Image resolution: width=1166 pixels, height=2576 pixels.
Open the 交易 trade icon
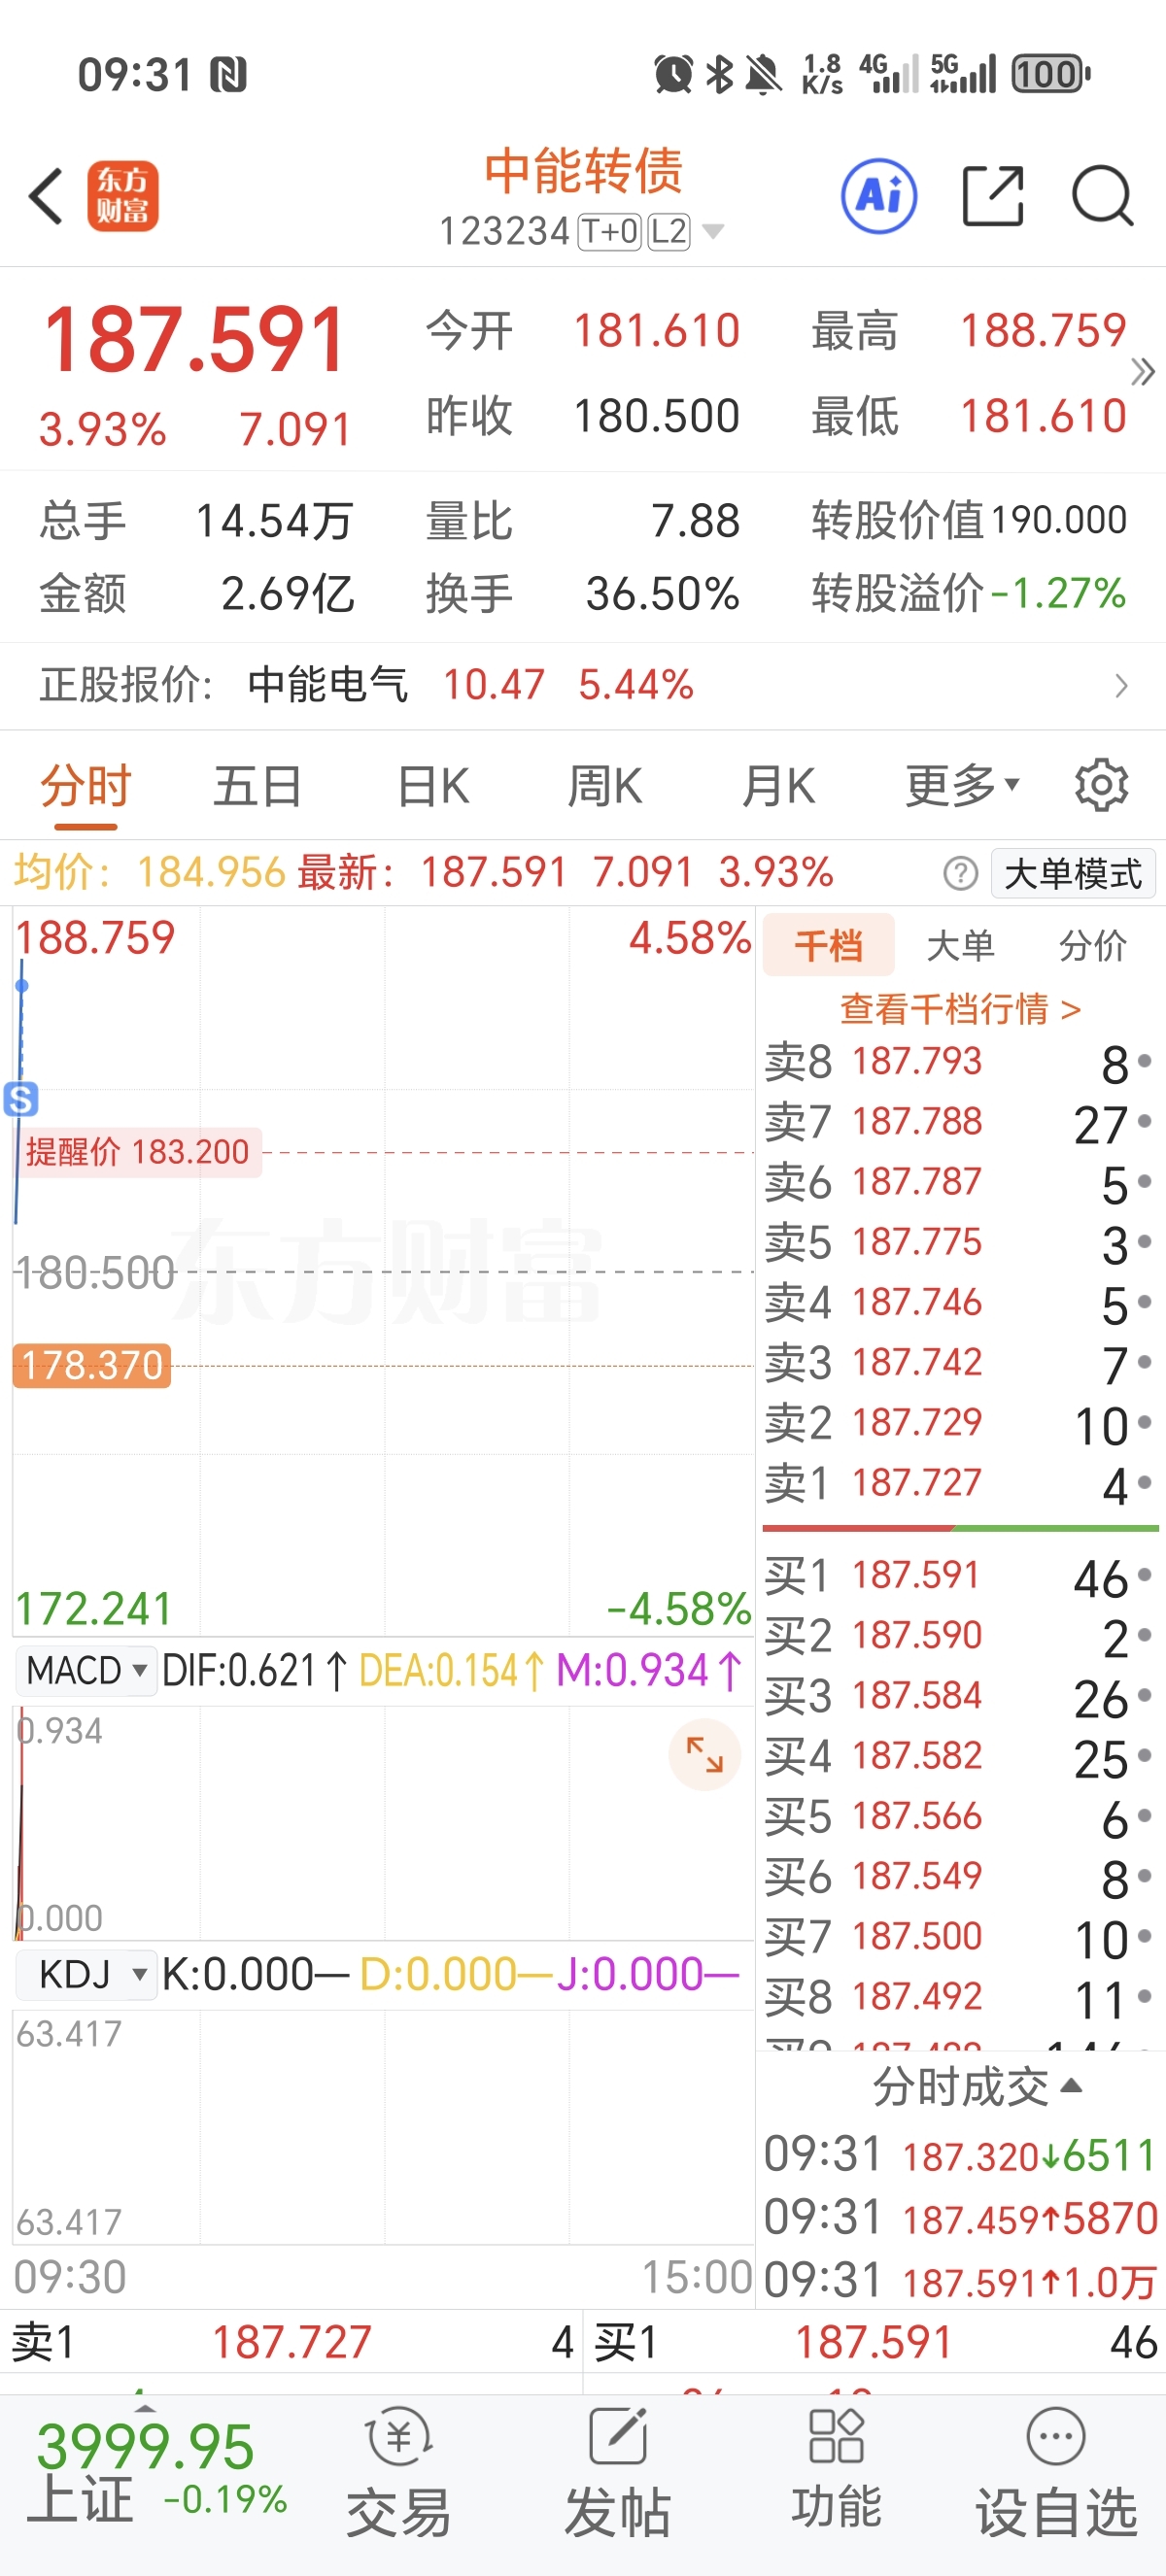(x=398, y=2472)
